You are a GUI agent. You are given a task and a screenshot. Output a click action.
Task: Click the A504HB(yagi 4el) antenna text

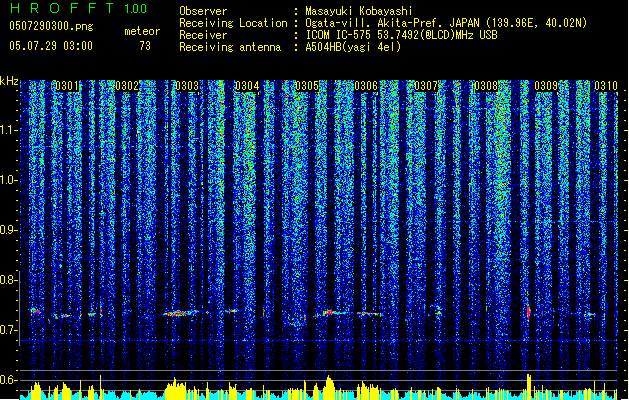(353, 47)
